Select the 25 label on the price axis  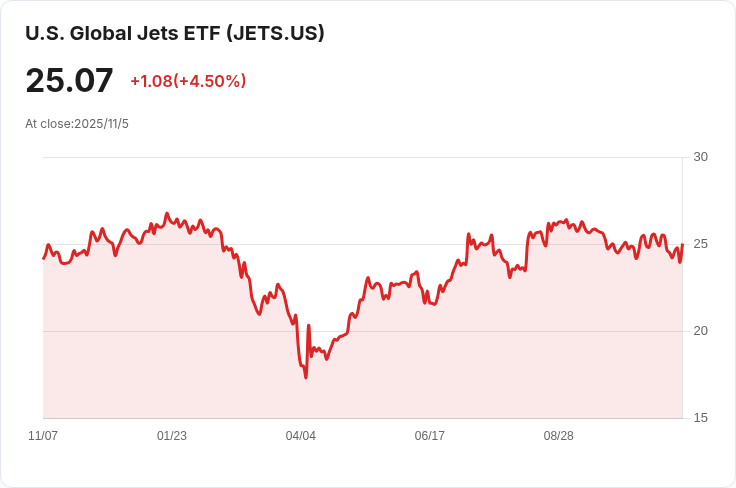click(700, 244)
